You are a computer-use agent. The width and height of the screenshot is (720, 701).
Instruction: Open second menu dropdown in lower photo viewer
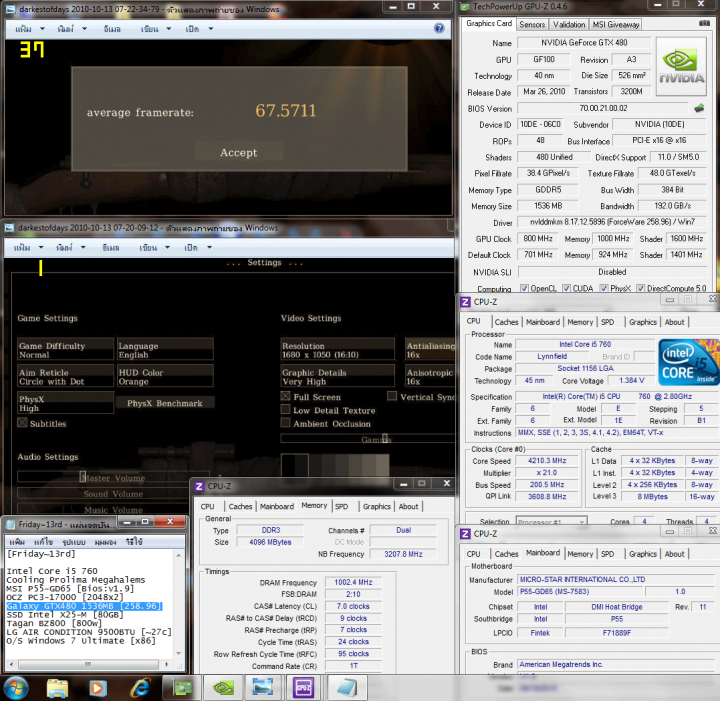point(83,247)
